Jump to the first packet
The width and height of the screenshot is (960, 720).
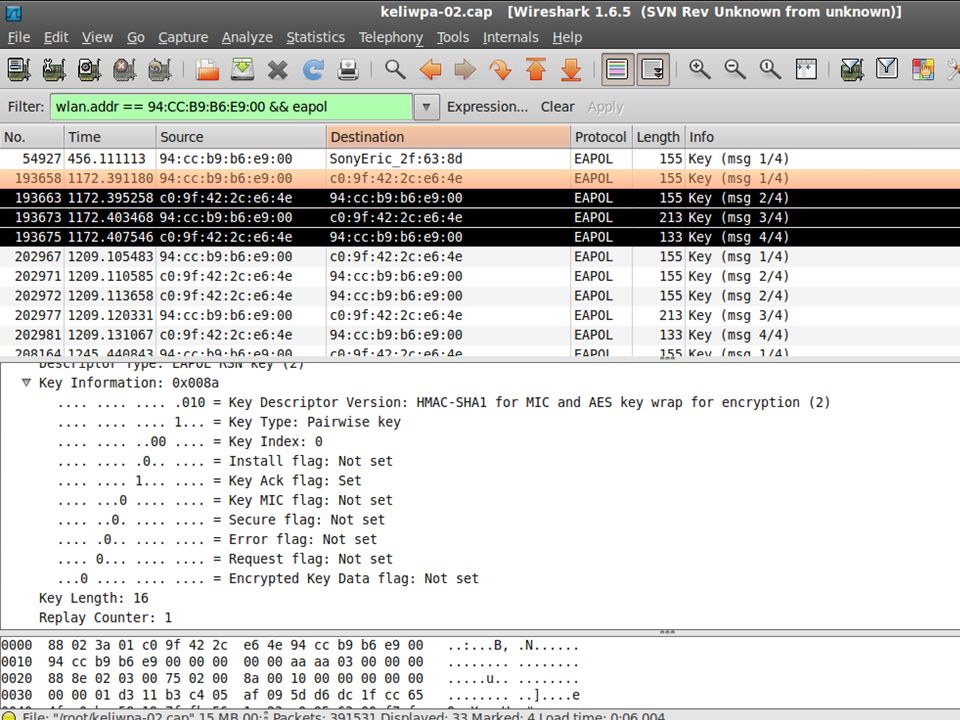click(x=536, y=69)
